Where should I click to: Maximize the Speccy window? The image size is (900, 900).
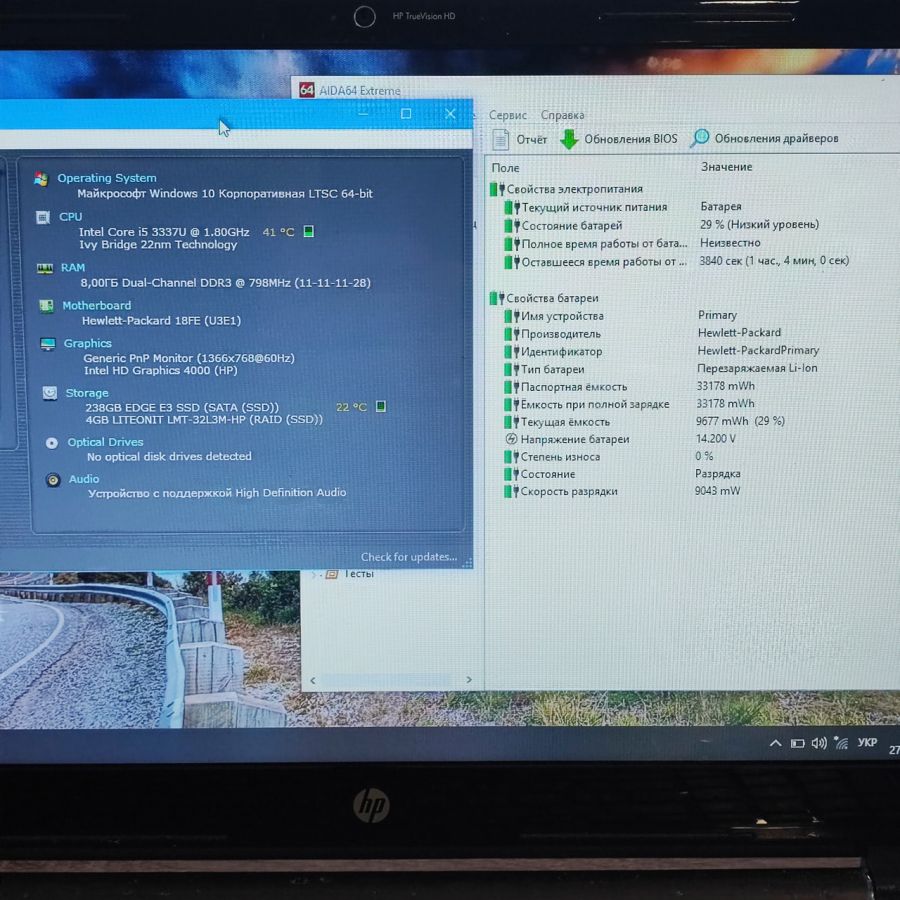406,114
